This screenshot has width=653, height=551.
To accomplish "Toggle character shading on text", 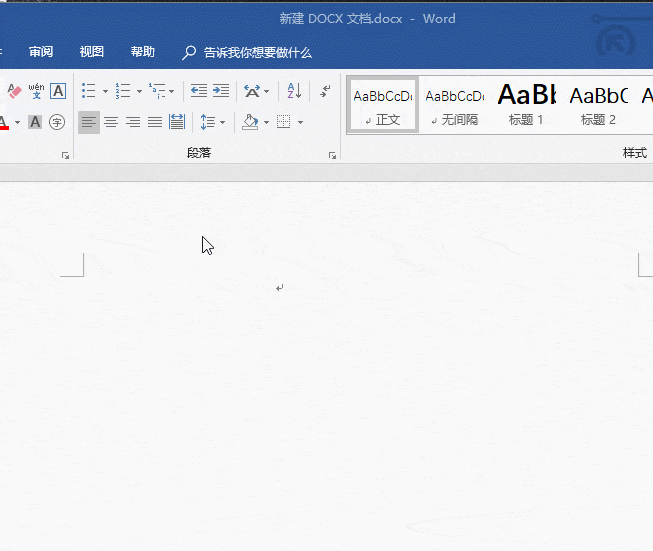I will [x=35, y=122].
